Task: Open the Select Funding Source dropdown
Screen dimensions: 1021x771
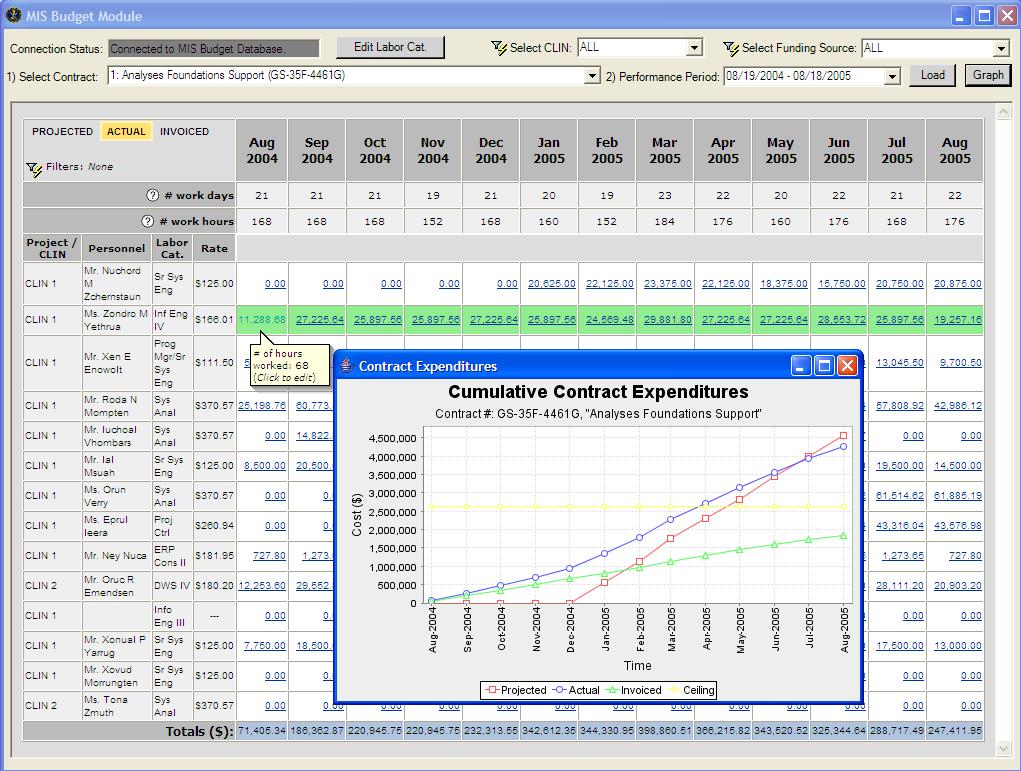Action: click(1001, 48)
